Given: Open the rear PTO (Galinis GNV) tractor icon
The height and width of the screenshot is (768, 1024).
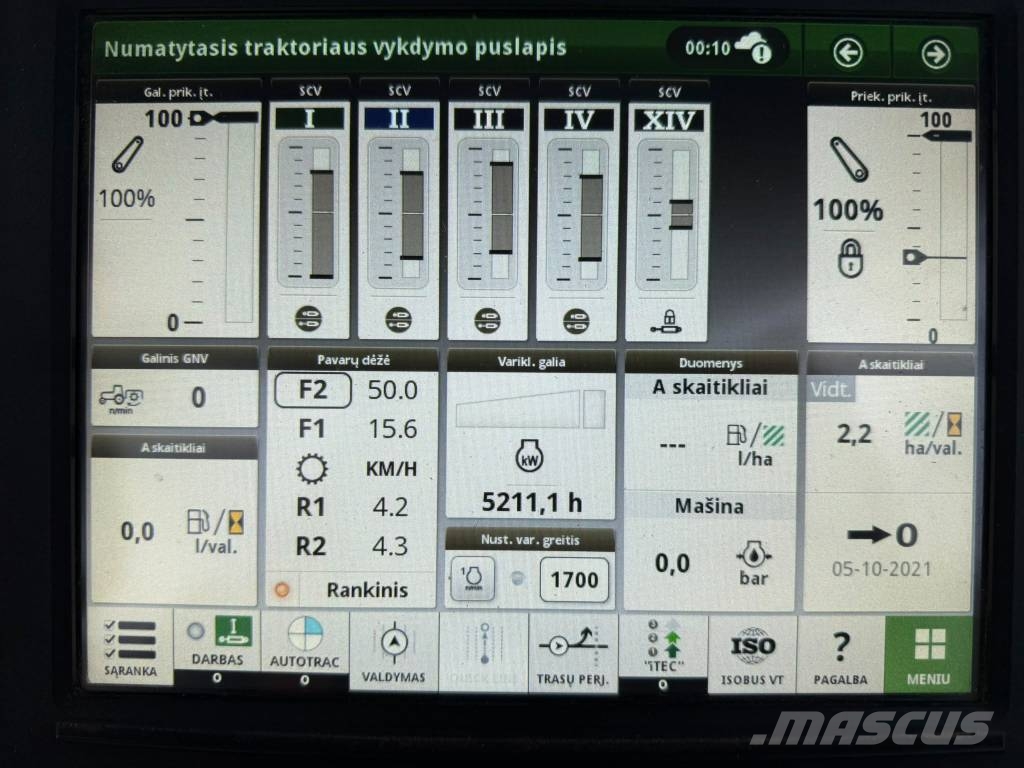Looking at the screenshot, I should point(121,398).
